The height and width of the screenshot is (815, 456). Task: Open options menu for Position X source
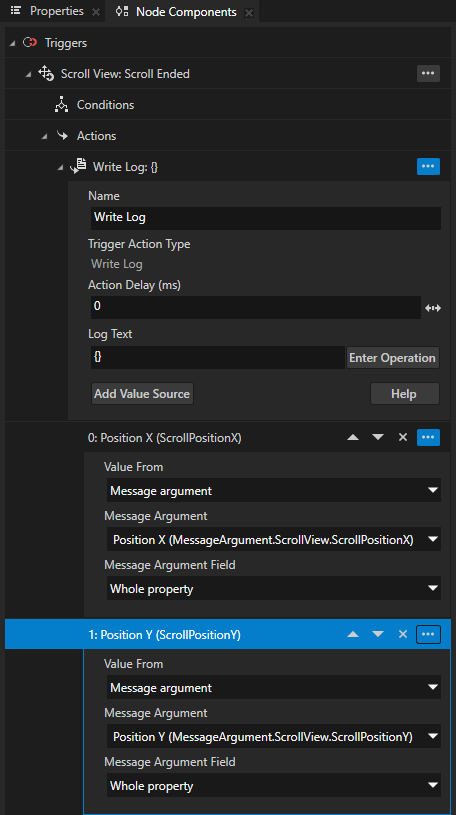[428, 437]
